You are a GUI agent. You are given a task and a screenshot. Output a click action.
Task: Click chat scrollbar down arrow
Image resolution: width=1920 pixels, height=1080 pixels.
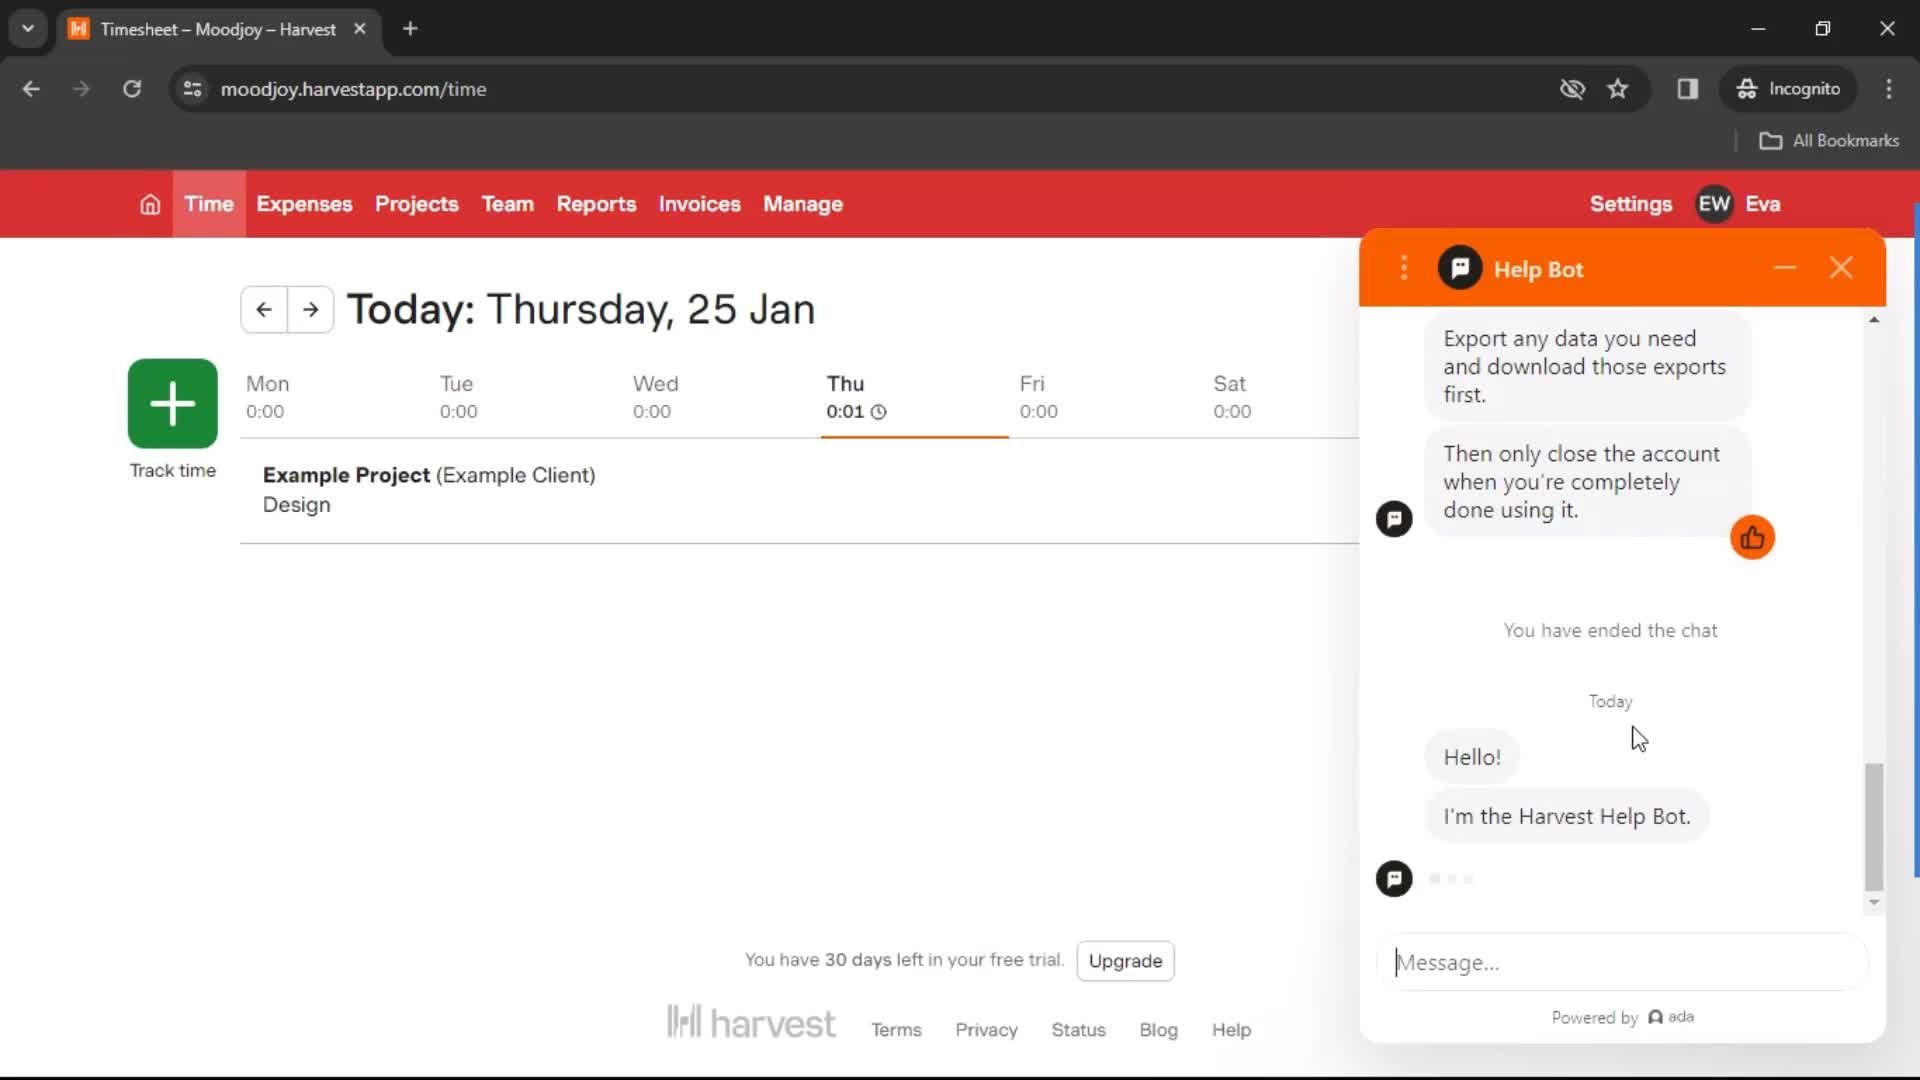pos(1874,902)
